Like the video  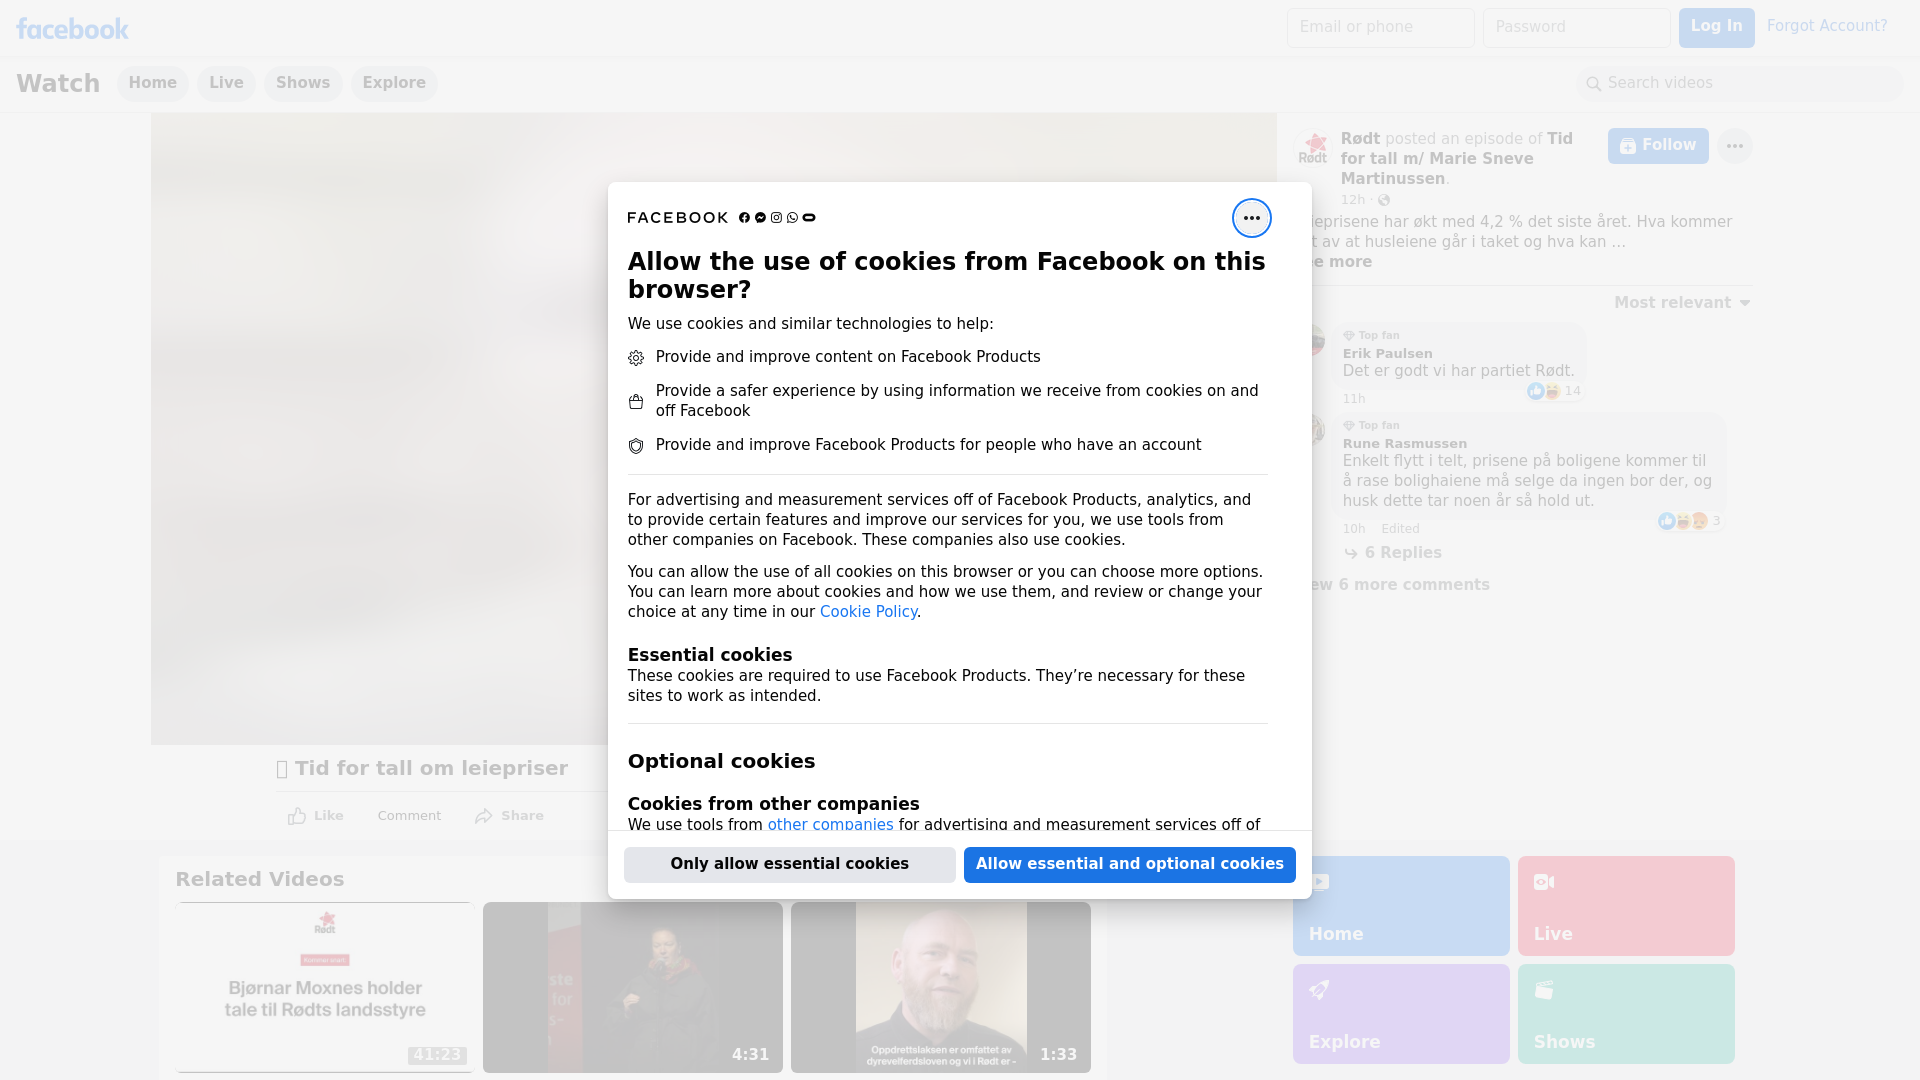(x=315, y=816)
